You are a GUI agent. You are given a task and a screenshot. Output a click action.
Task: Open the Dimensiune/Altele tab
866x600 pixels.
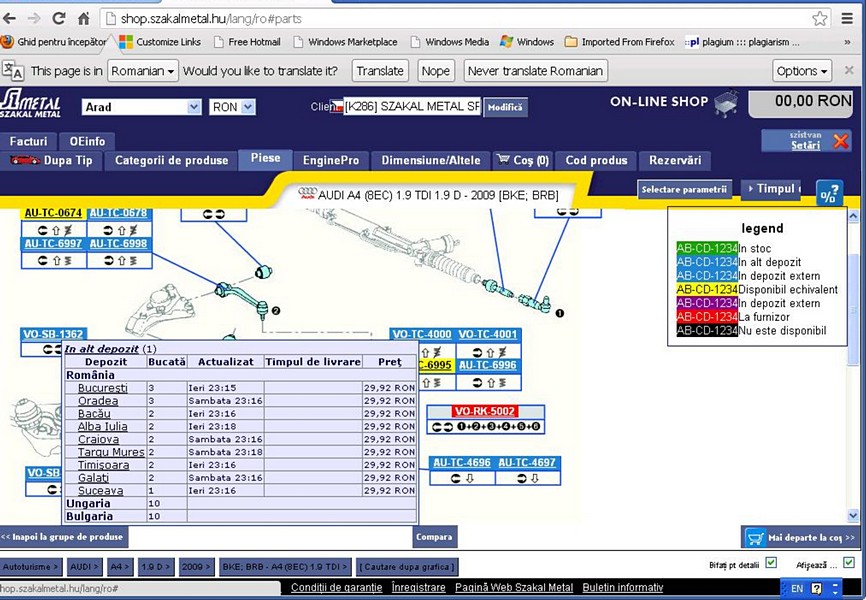point(431,160)
